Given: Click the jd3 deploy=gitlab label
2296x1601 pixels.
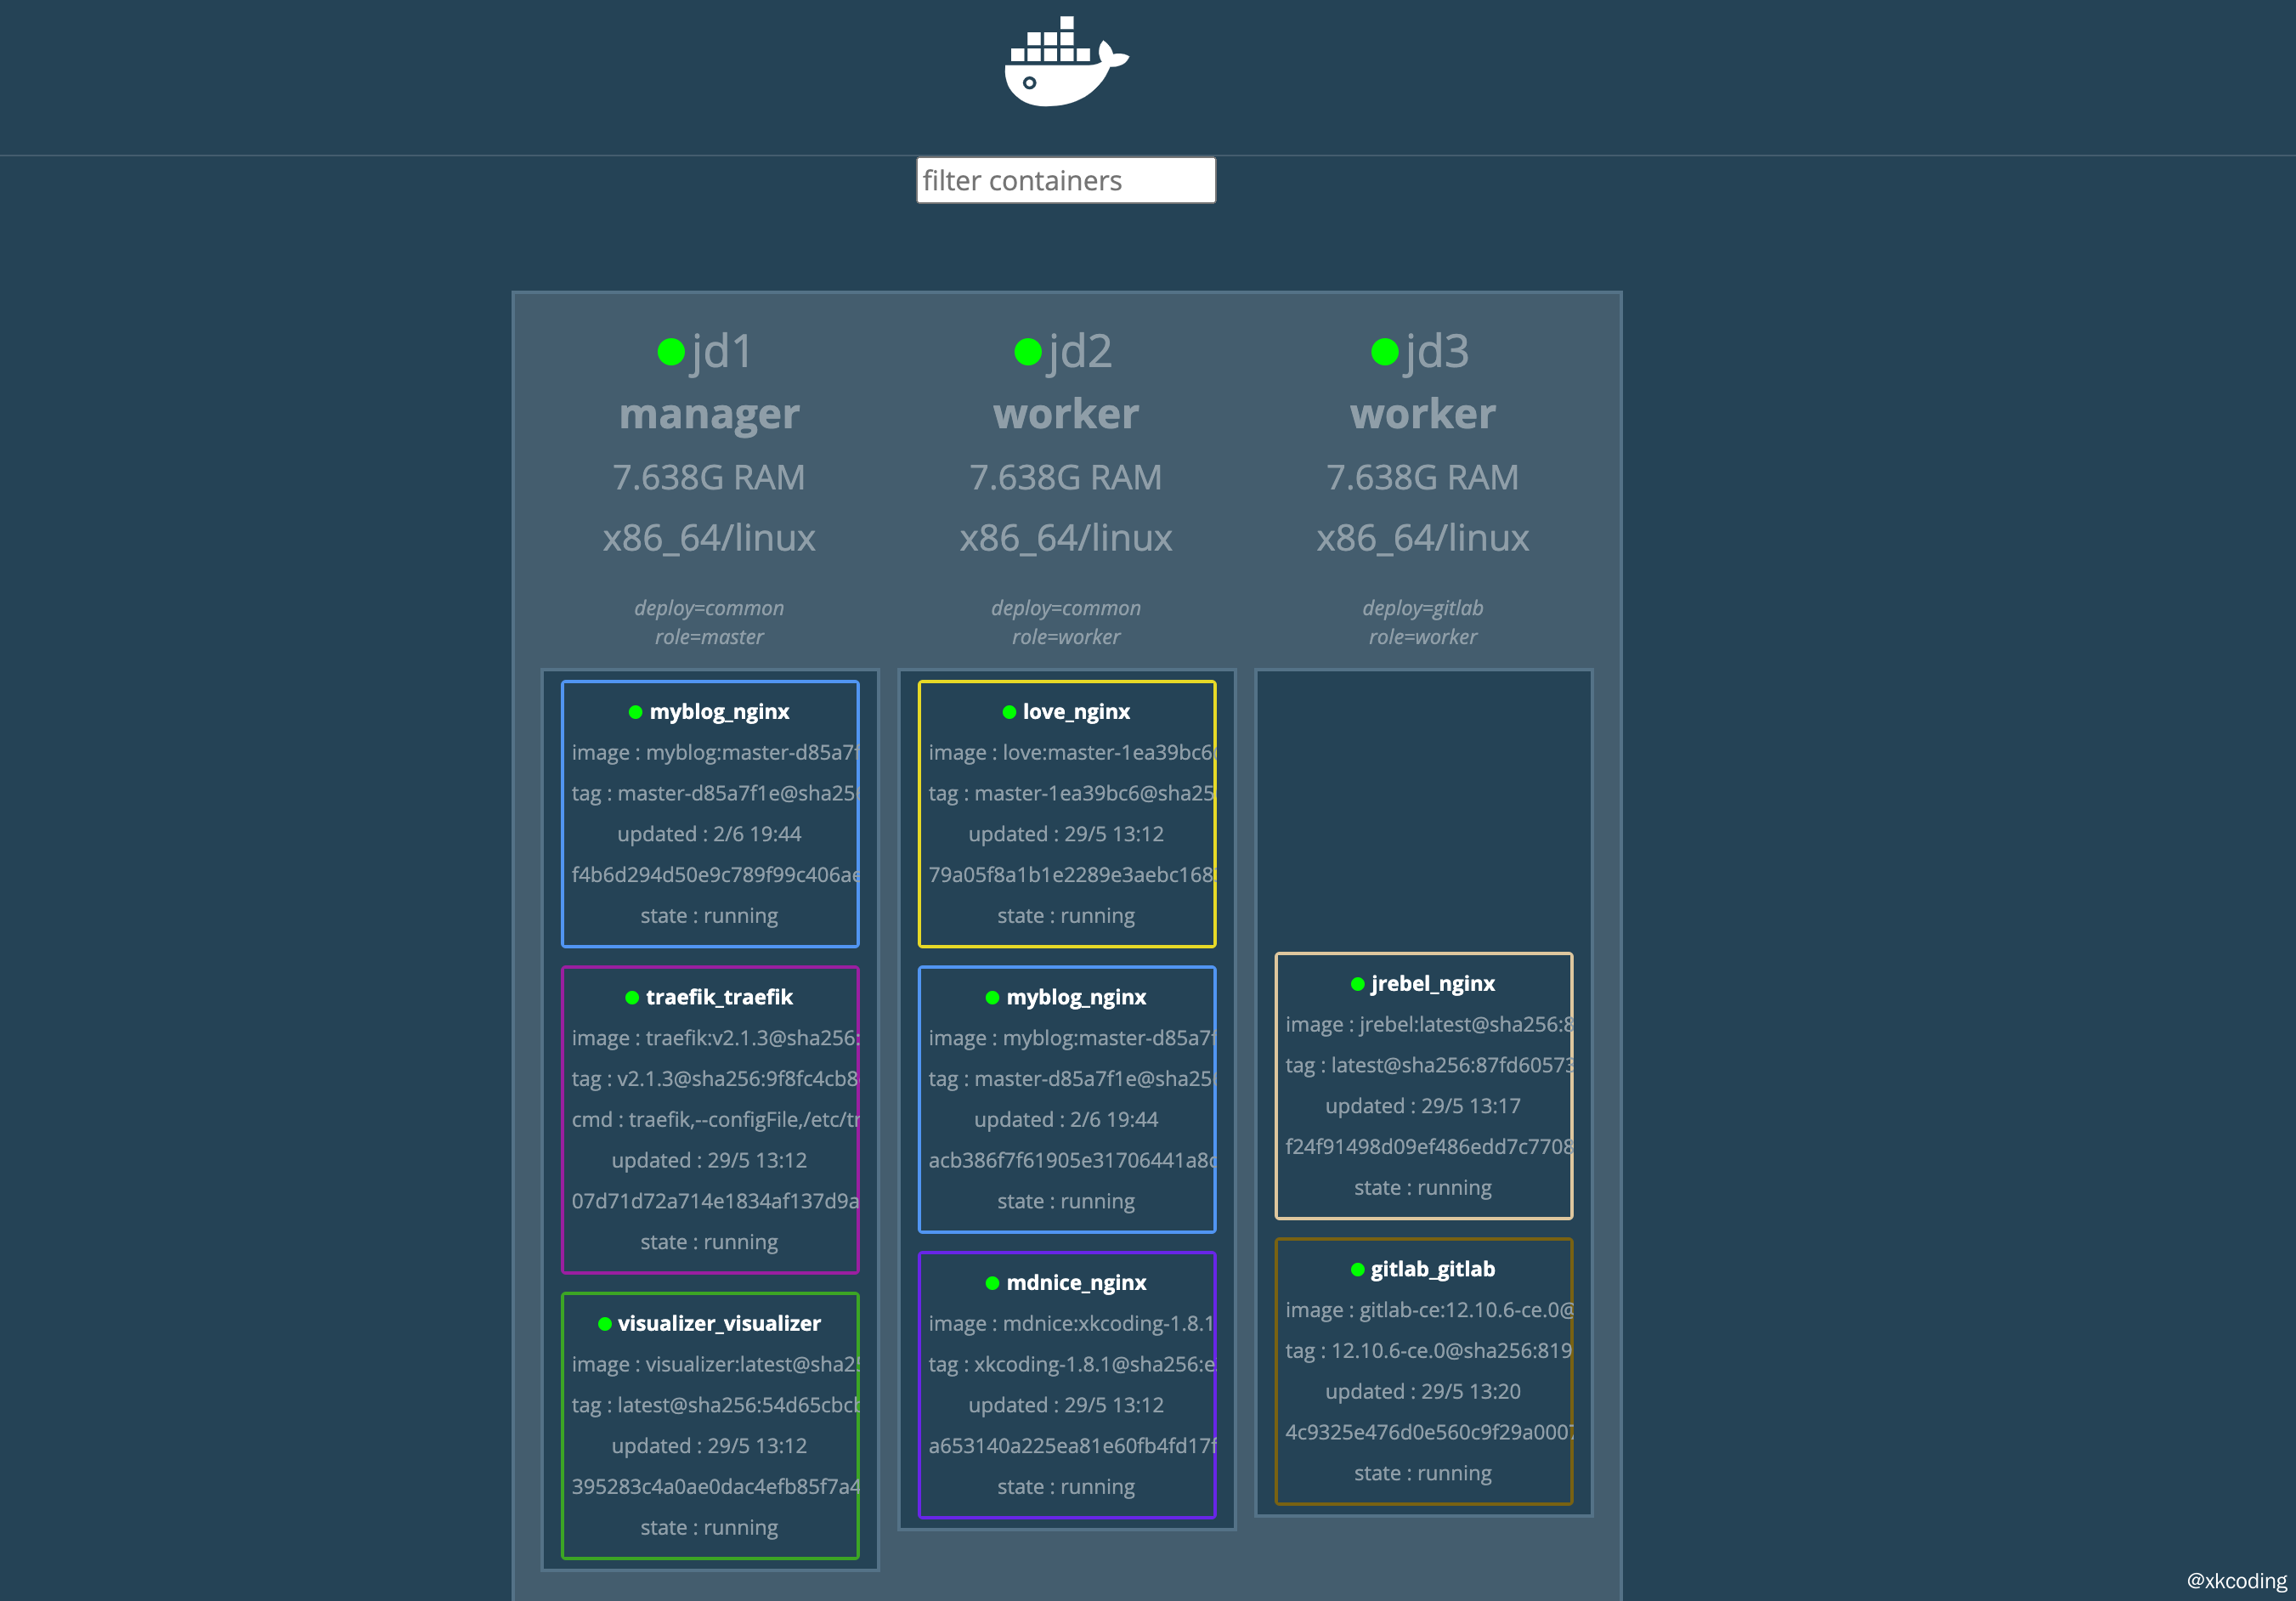Looking at the screenshot, I should click(x=1422, y=608).
